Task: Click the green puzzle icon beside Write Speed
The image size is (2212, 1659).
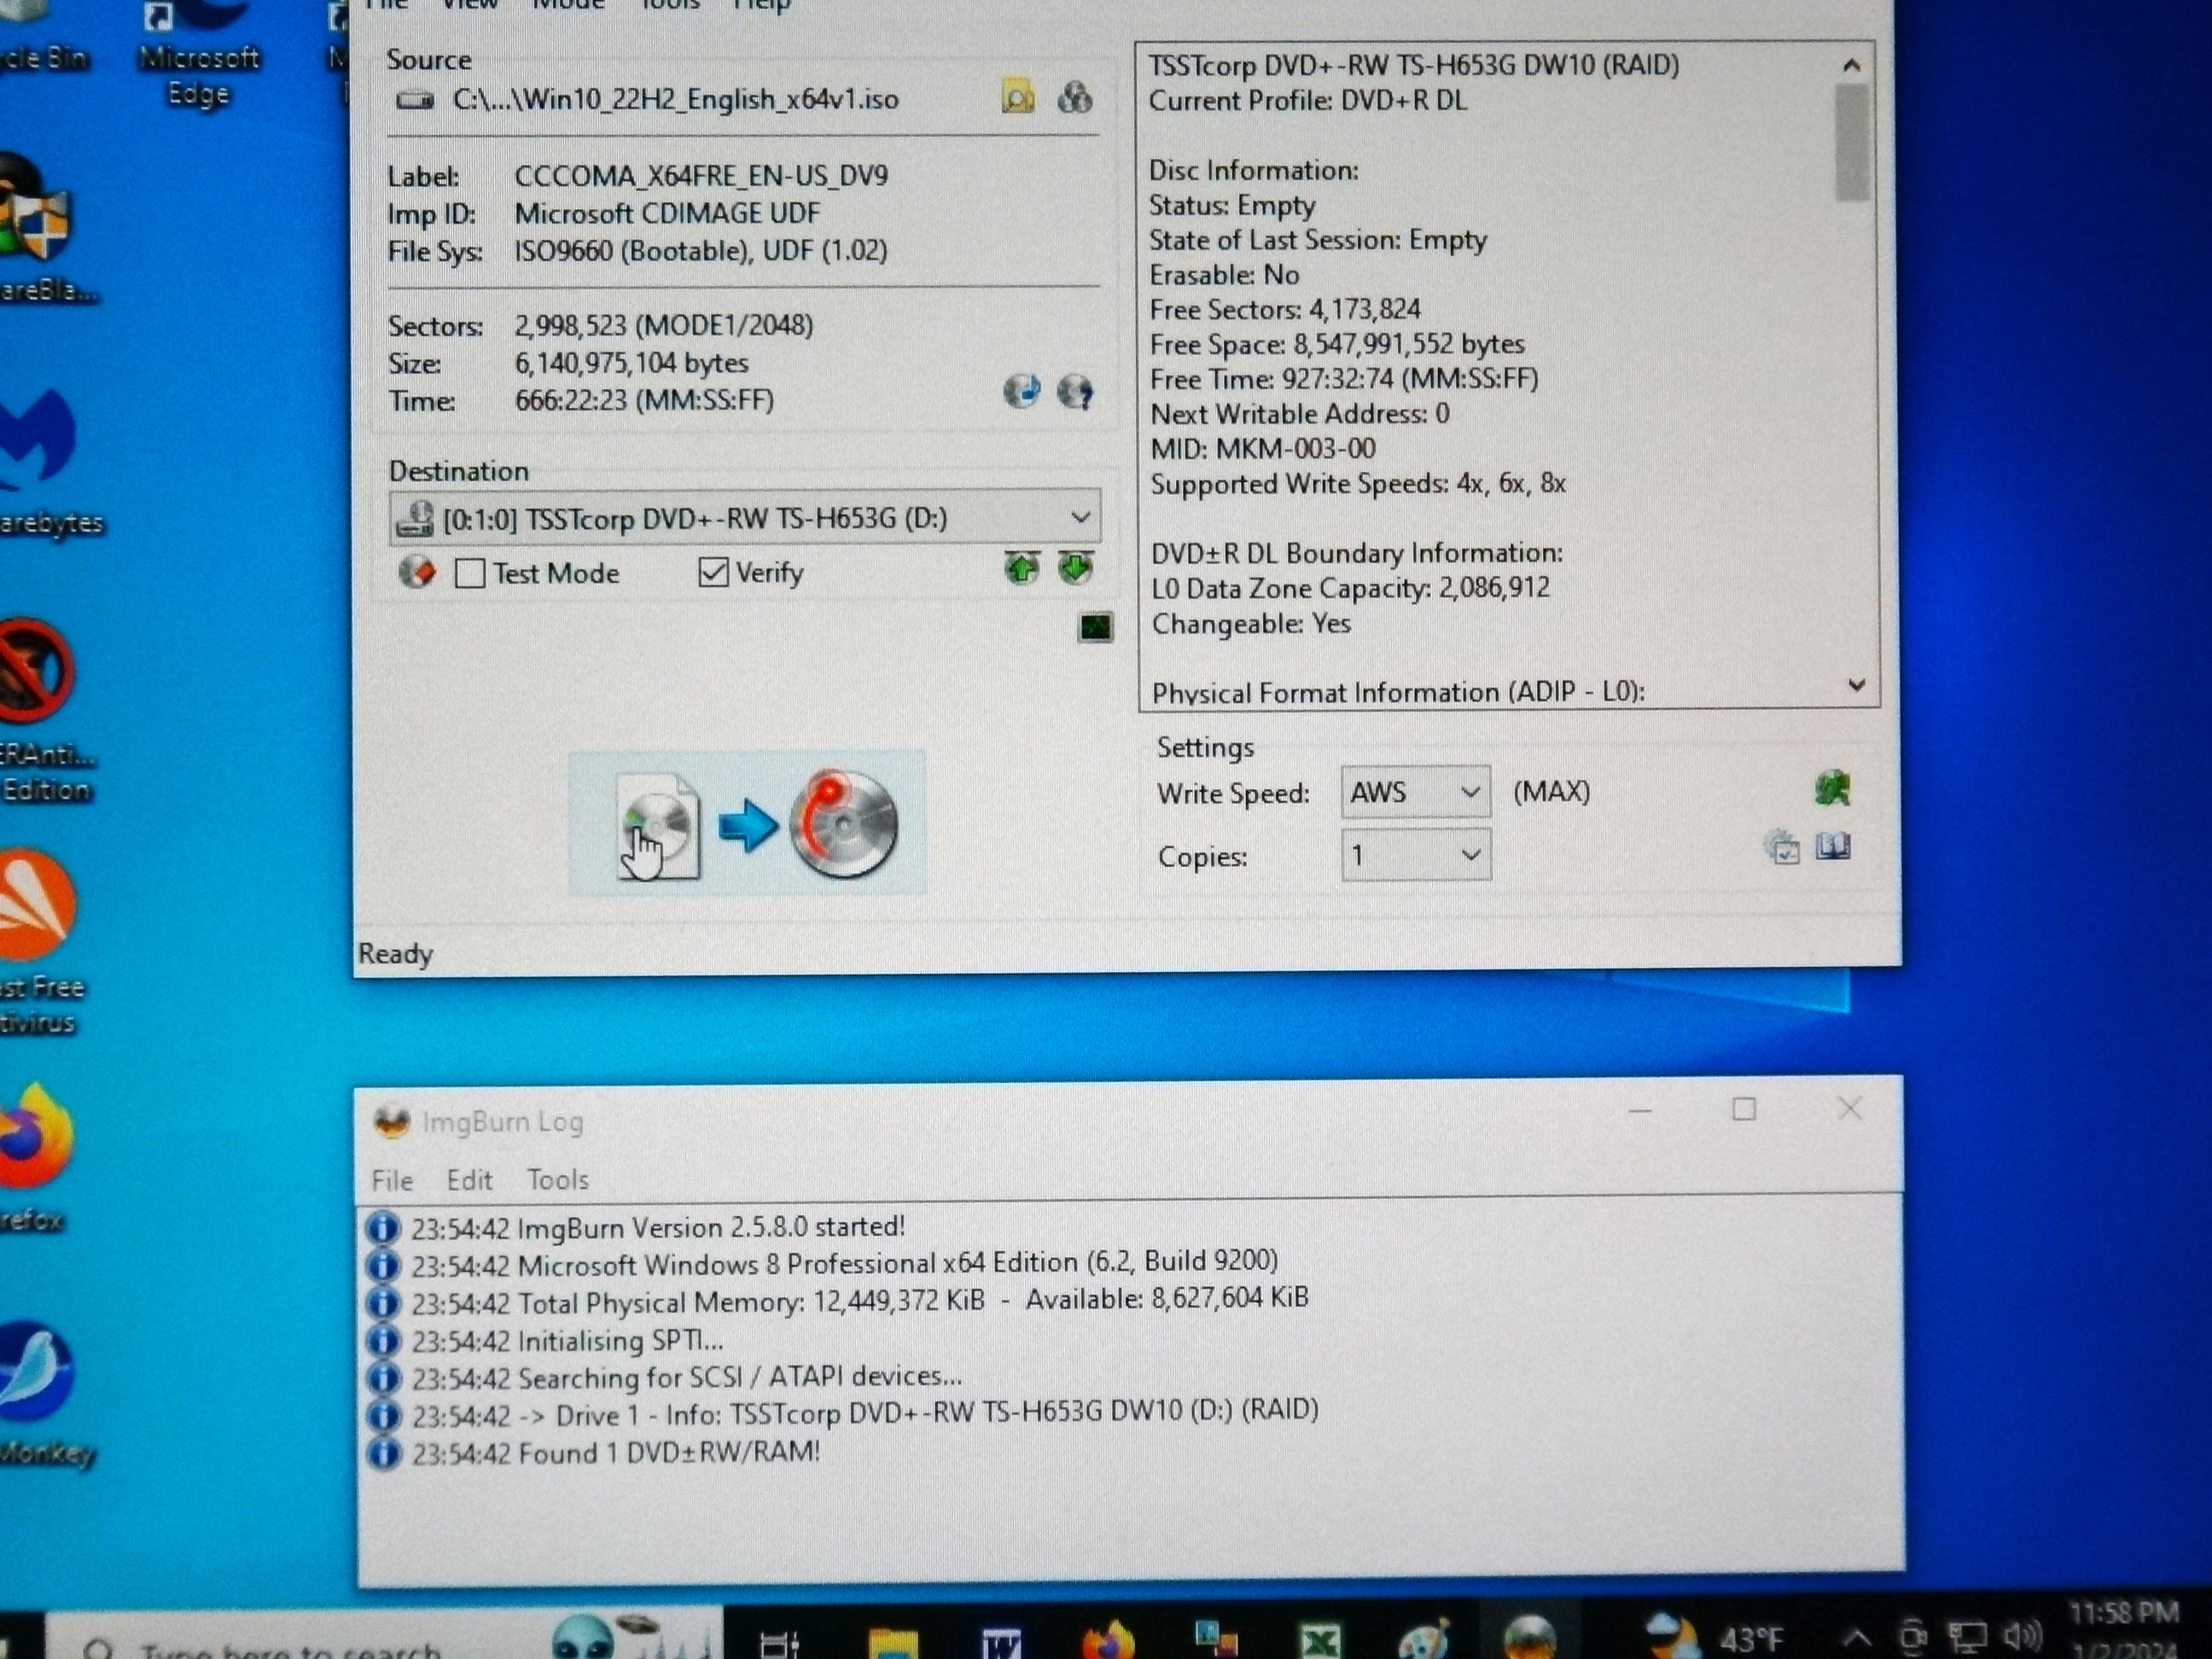Action: click(x=1832, y=789)
